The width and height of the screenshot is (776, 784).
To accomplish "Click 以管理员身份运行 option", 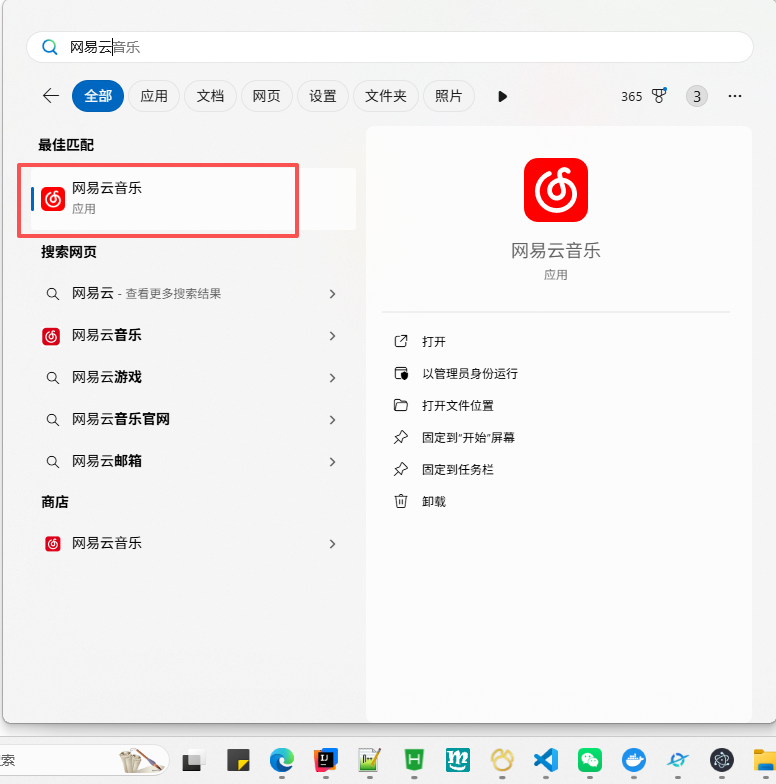I will point(469,373).
